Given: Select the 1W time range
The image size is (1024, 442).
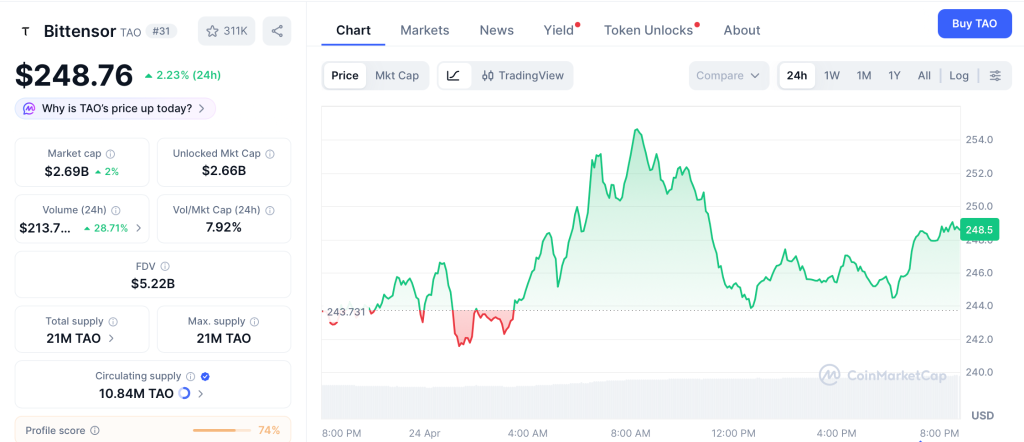Looking at the screenshot, I should 832,76.
